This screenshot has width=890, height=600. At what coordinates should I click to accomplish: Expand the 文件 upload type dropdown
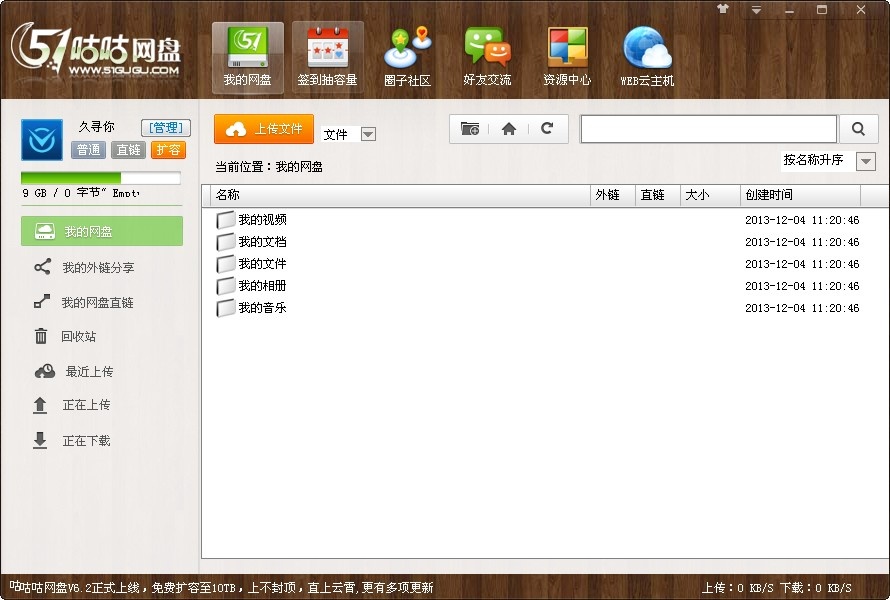coord(368,135)
